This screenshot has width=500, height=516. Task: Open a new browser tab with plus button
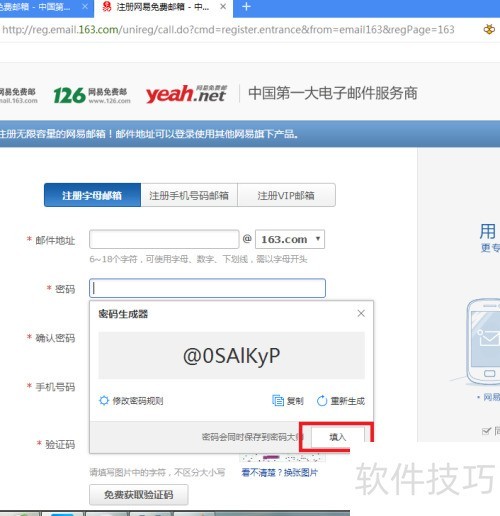[246, 7]
